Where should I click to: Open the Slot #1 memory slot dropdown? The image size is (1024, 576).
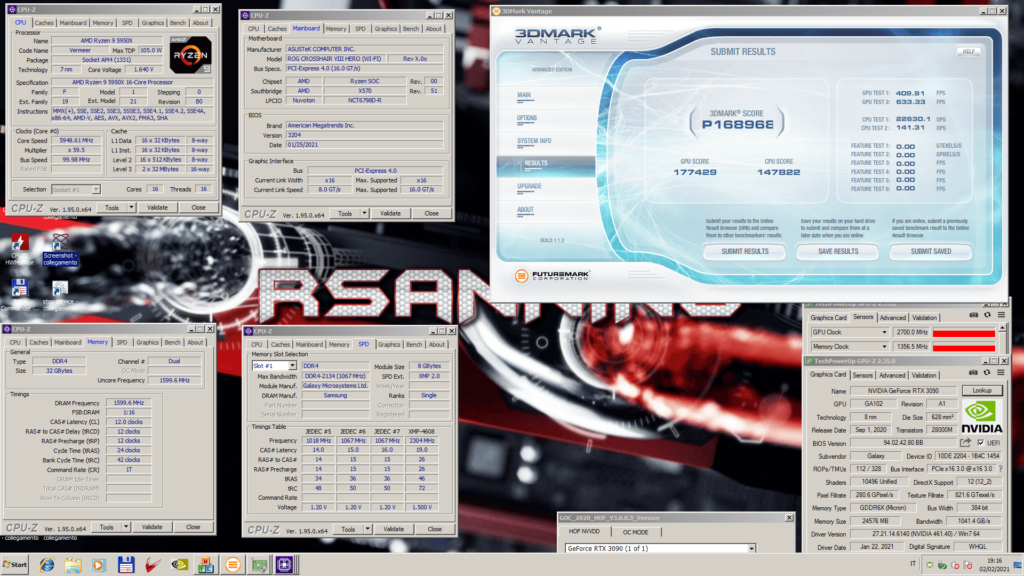[x=292, y=366]
